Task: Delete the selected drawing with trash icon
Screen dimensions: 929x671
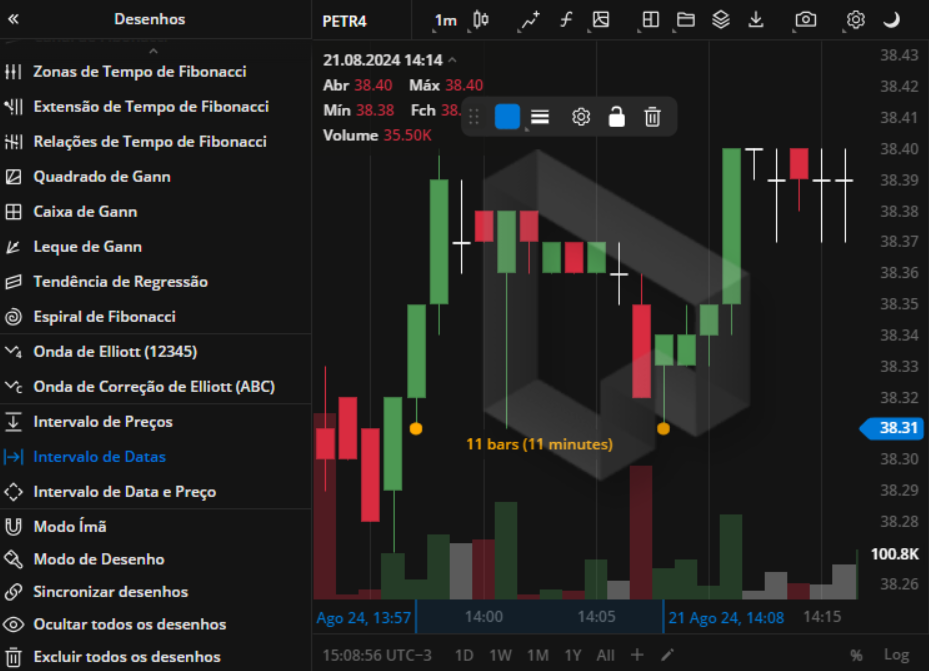Action: point(652,117)
